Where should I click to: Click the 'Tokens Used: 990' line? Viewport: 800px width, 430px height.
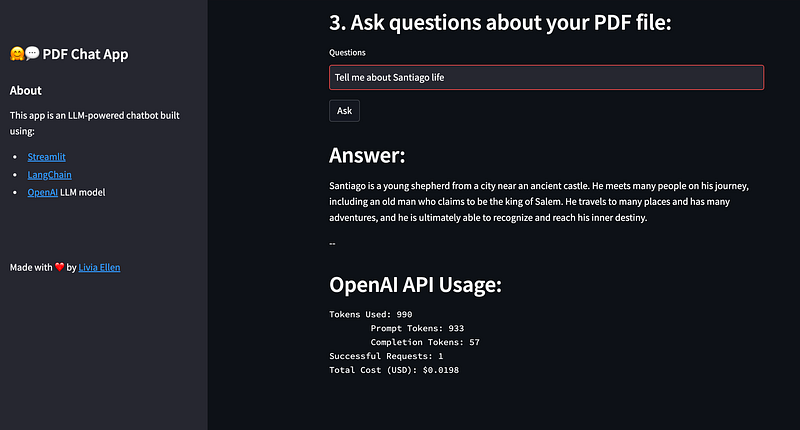[x=370, y=314]
